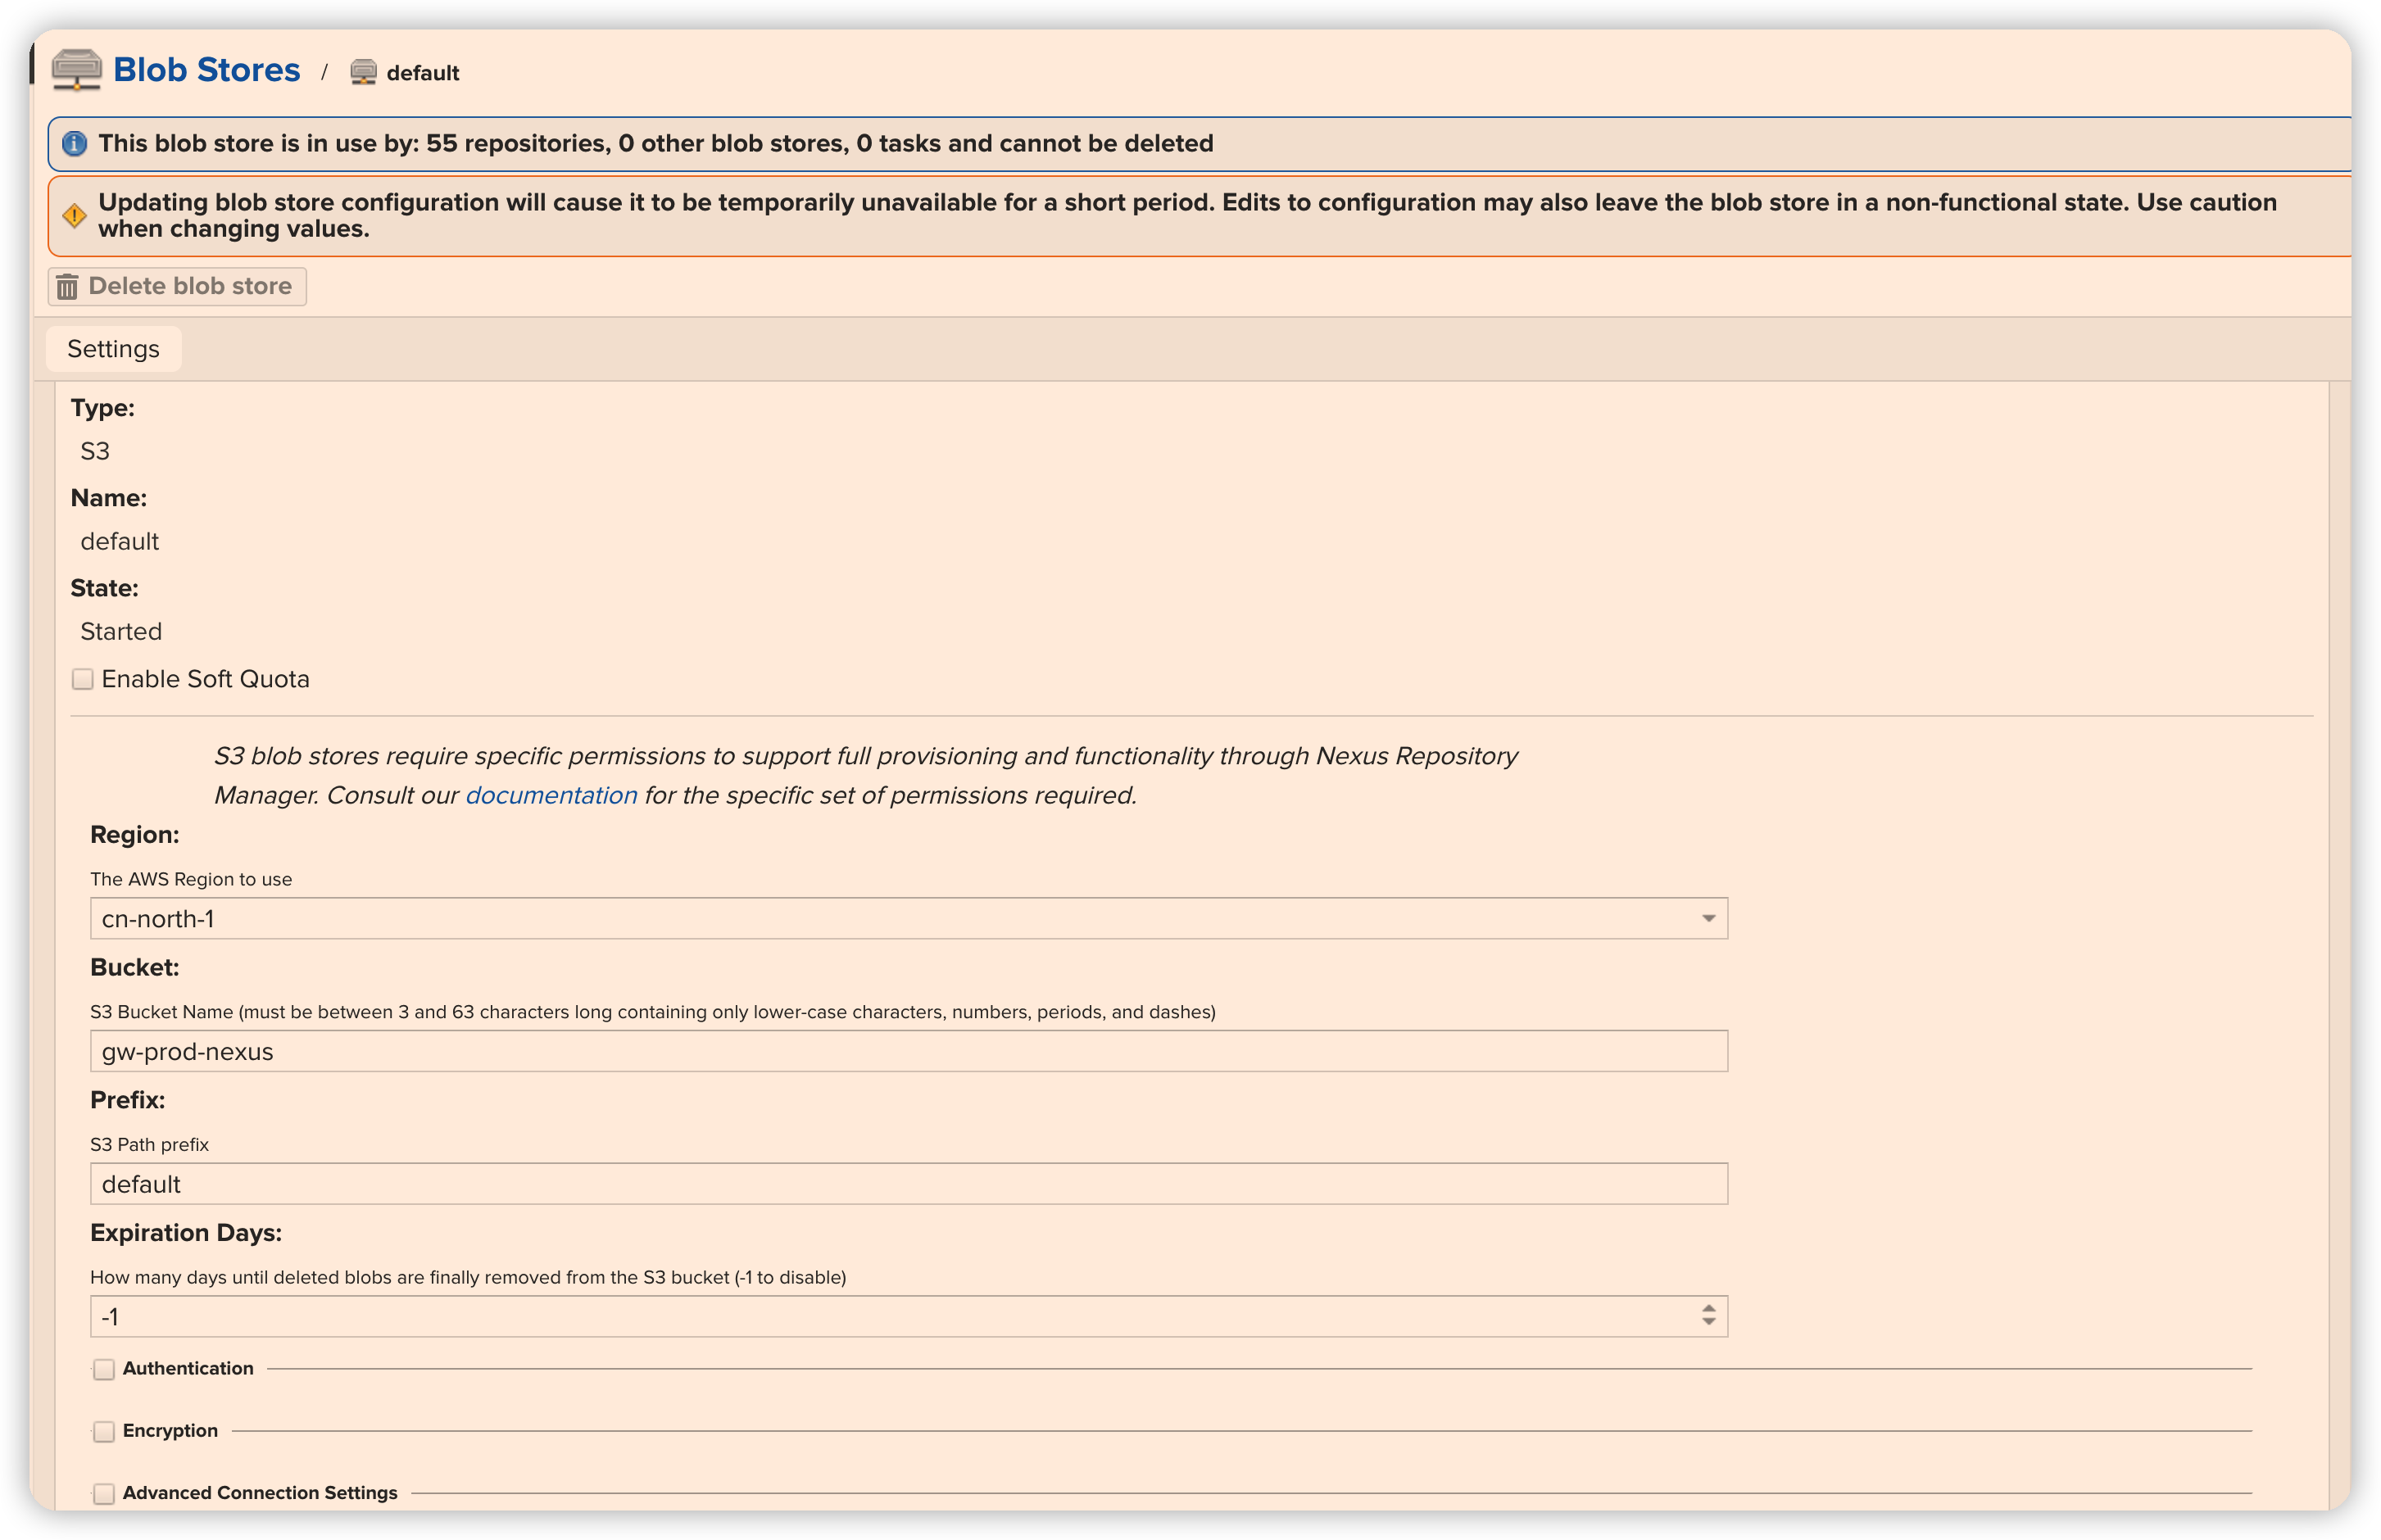This screenshot has height=1540, width=2381.
Task: Expand the Authentication section by clicking its label
Action: tap(188, 1369)
